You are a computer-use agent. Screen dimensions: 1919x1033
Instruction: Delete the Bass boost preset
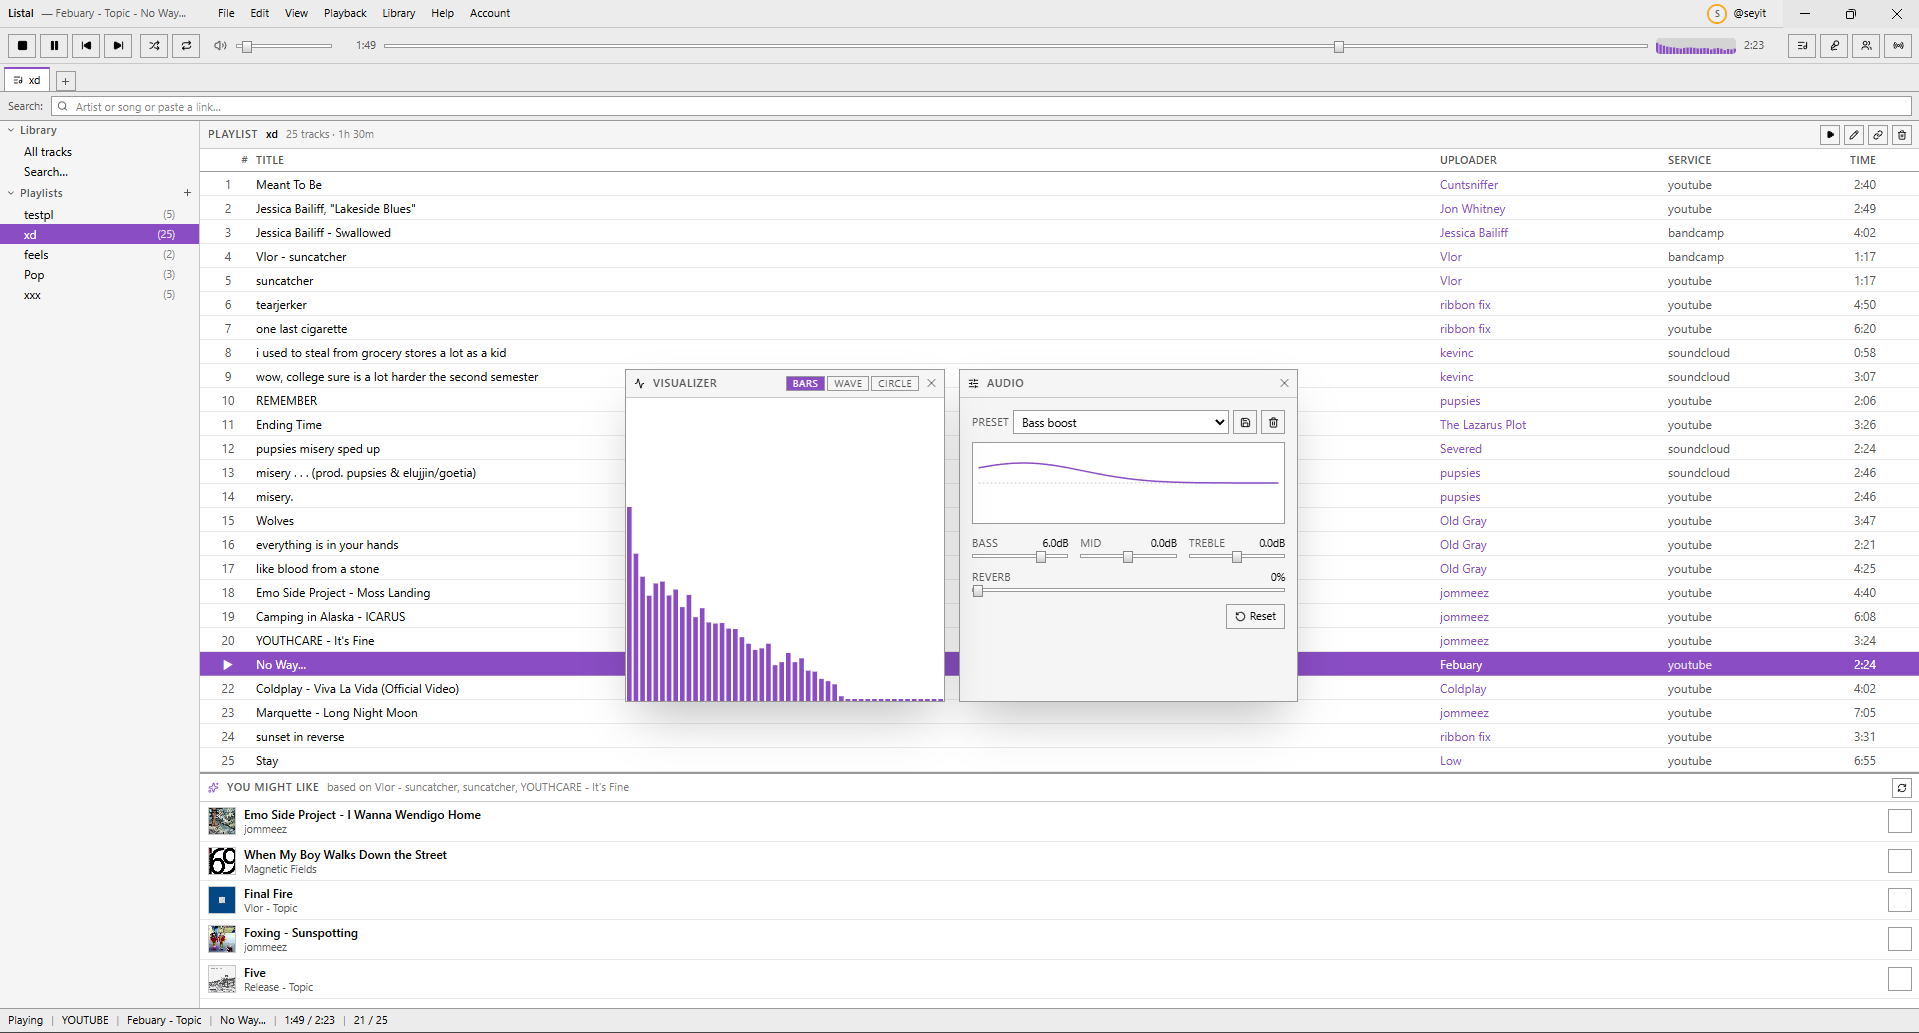(1273, 422)
